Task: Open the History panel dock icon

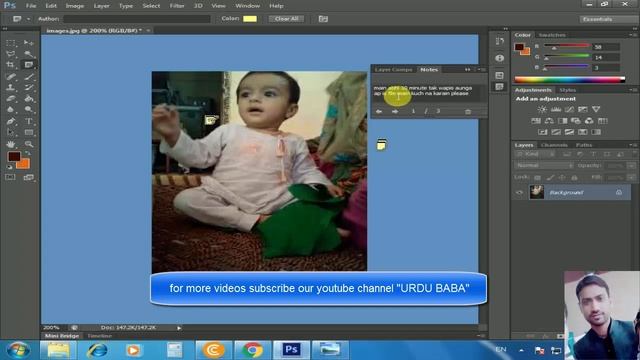Action: point(500,41)
